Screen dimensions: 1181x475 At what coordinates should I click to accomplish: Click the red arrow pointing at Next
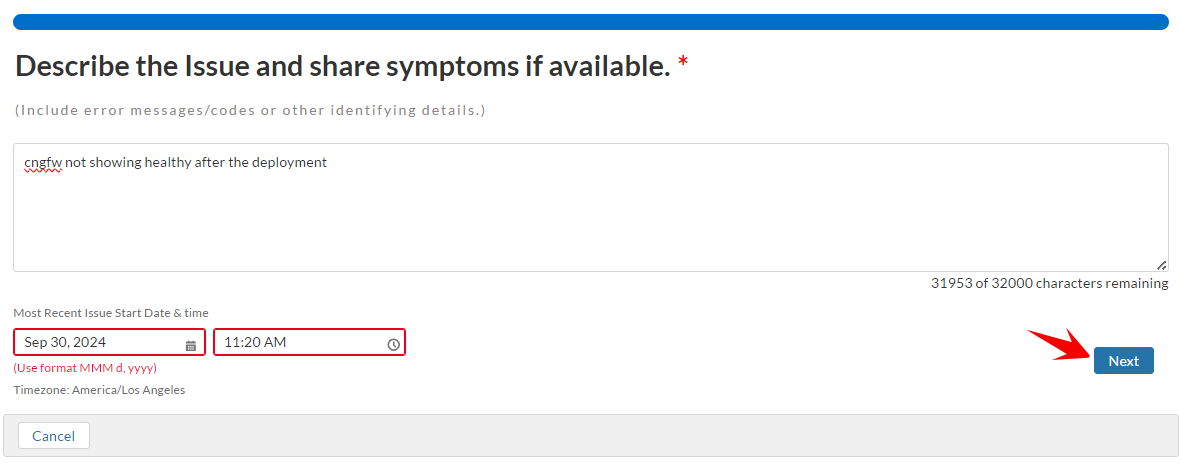tap(1062, 344)
